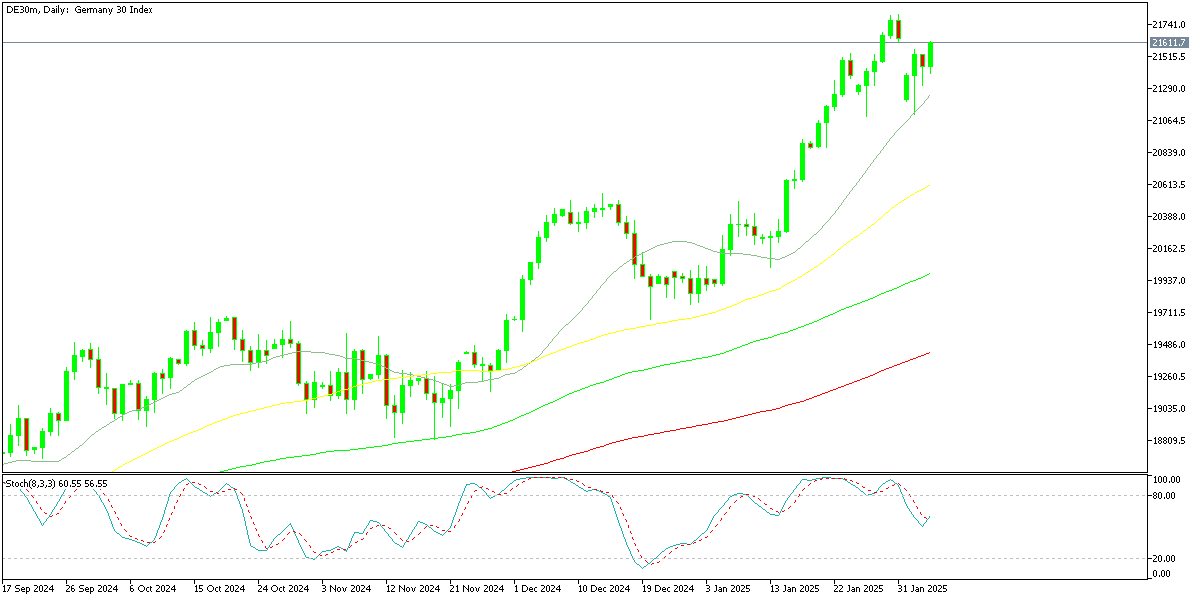The width and height of the screenshot is (1200, 600).
Task: Select the current price label 21611.7
Action: point(1168,43)
